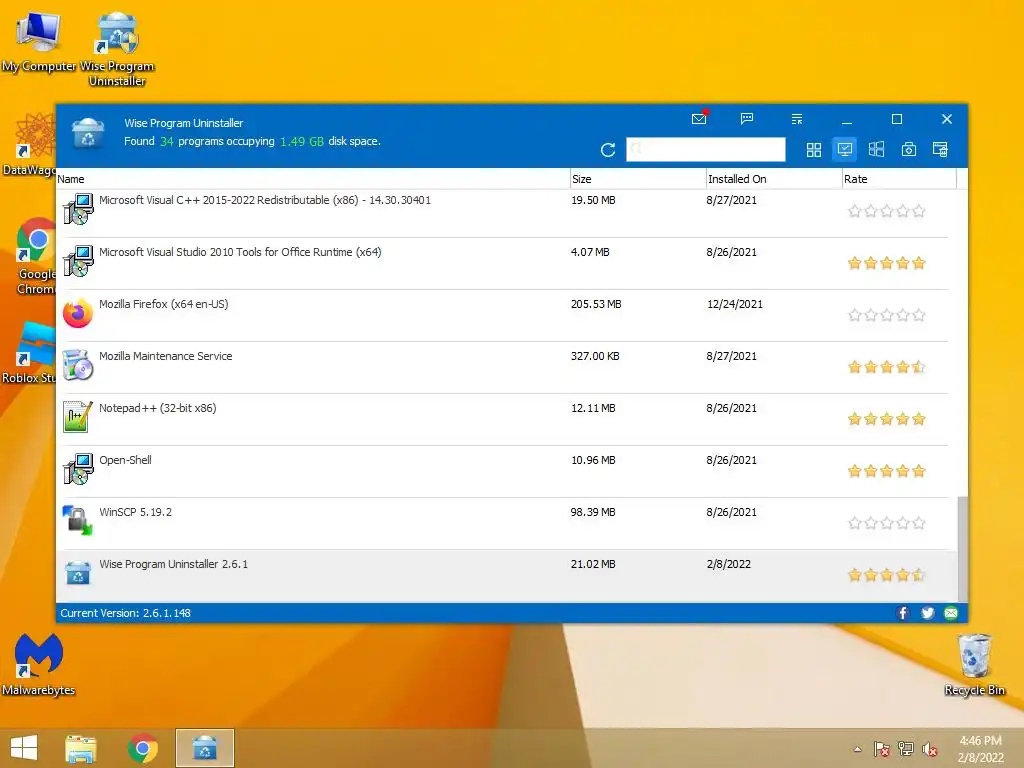Image resolution: width=1024 pixels, height=768 pixels.
Task: Select the Desktop Apps monitor view icon
Action: (845, 150)
